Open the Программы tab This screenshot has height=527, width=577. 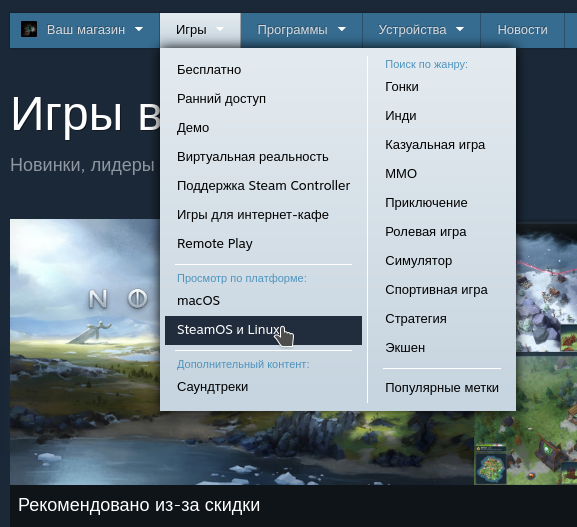click(x=301, y=30)
